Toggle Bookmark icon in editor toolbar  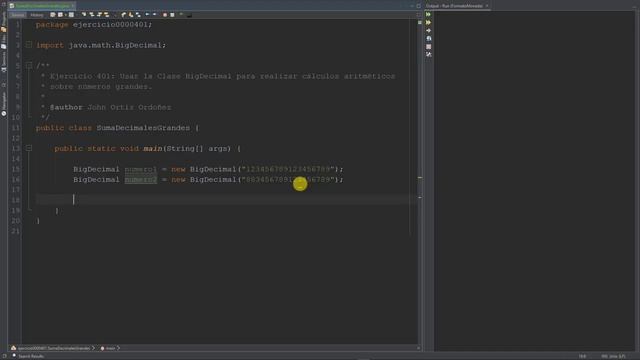[x=138, y=15]
